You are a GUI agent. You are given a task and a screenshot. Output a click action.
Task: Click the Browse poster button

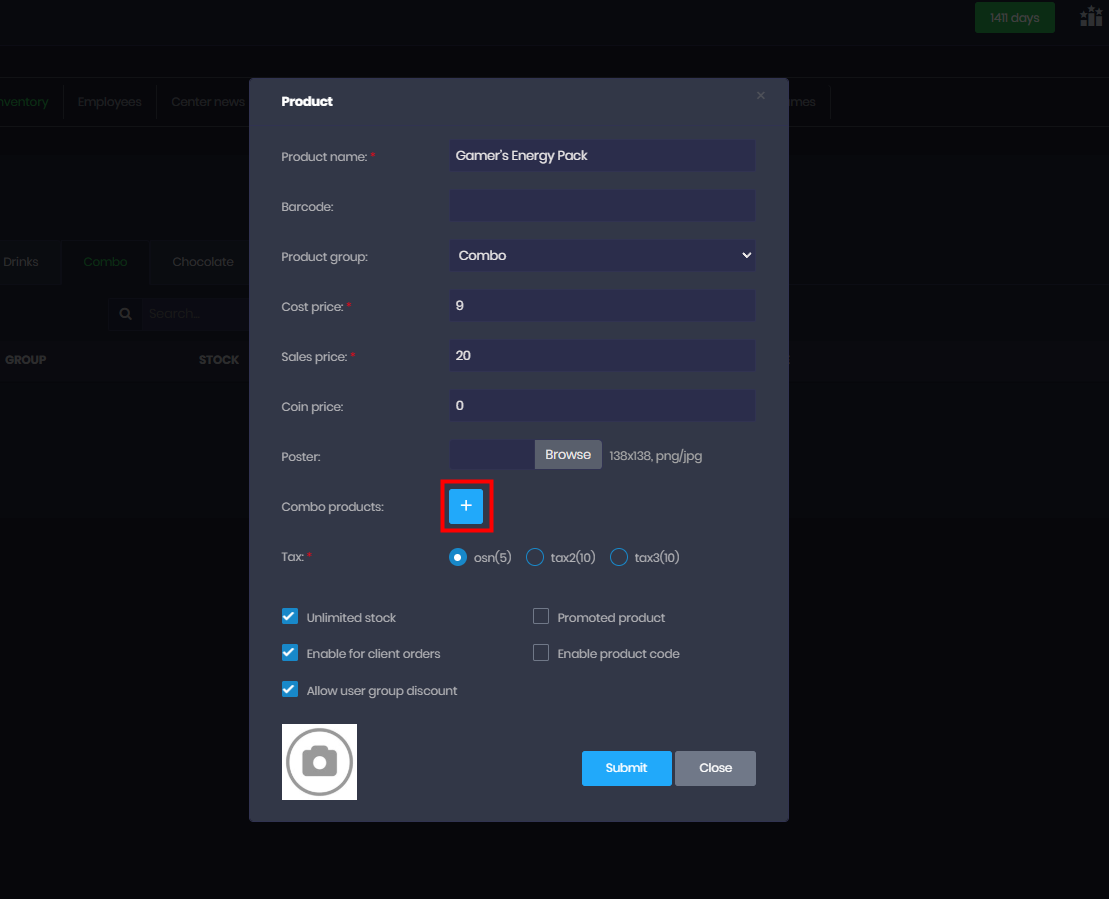[x=568, y=455]
